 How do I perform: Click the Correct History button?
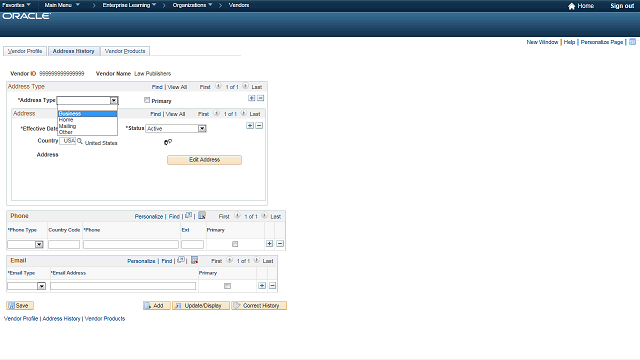pyautogui.click(x=259, y=305)
